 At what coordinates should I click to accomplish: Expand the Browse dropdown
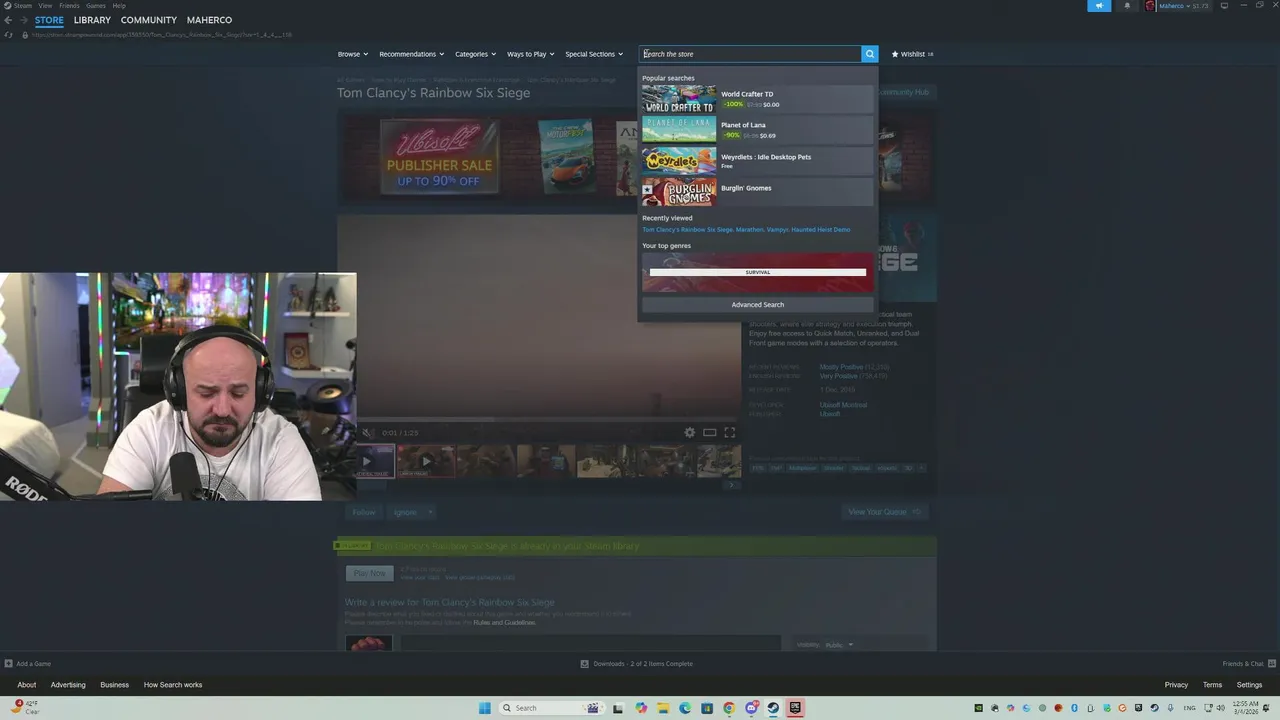(x=353, y=54)
